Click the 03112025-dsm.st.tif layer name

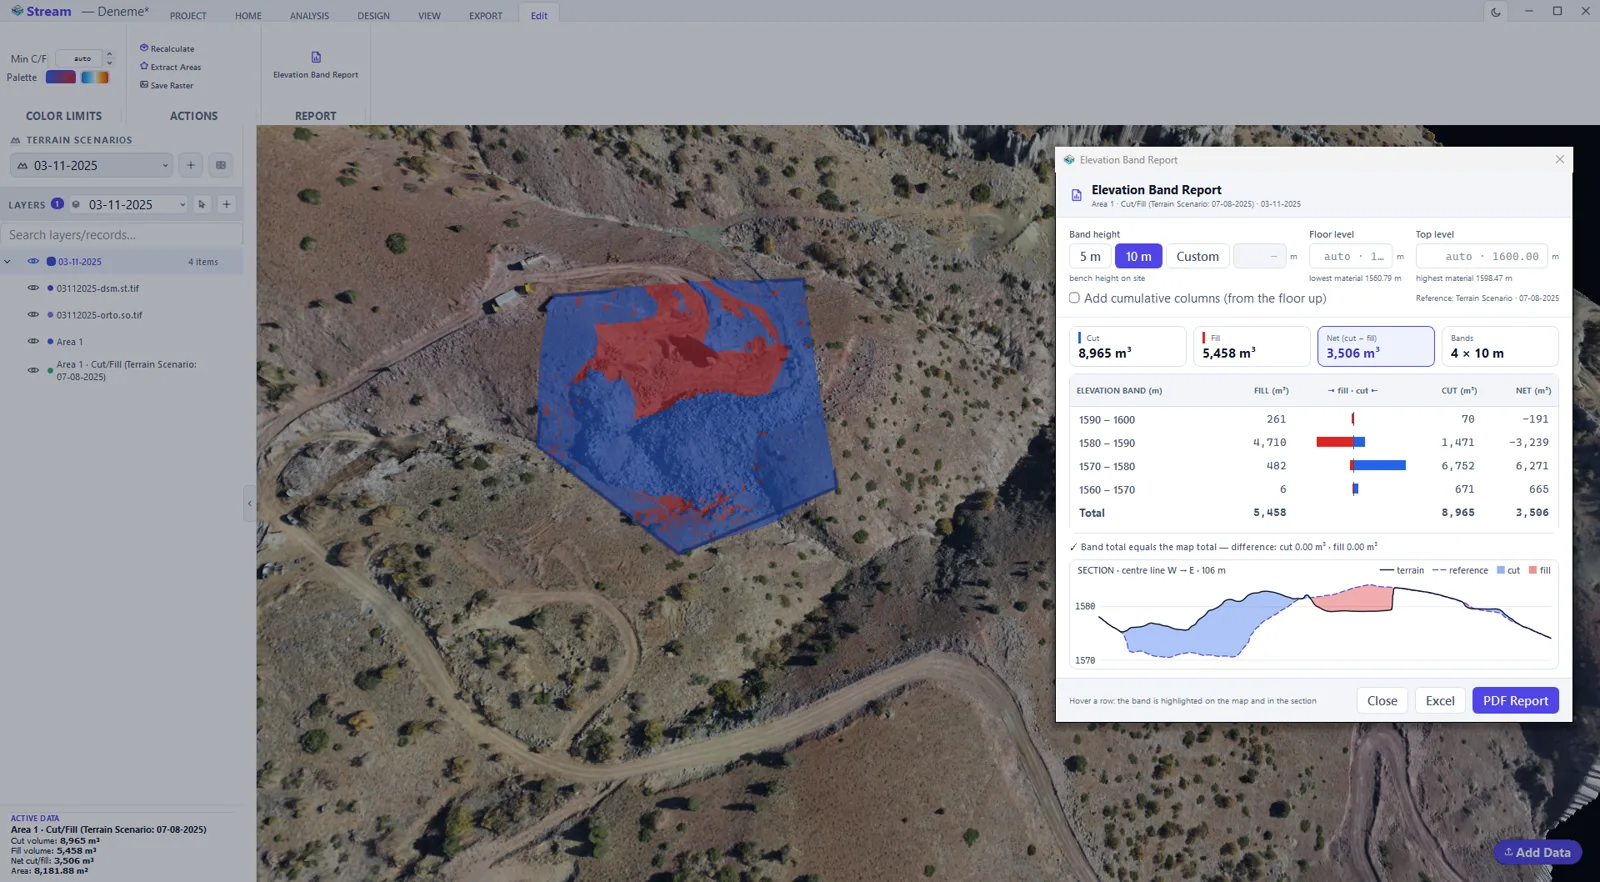tap(98, 288)
